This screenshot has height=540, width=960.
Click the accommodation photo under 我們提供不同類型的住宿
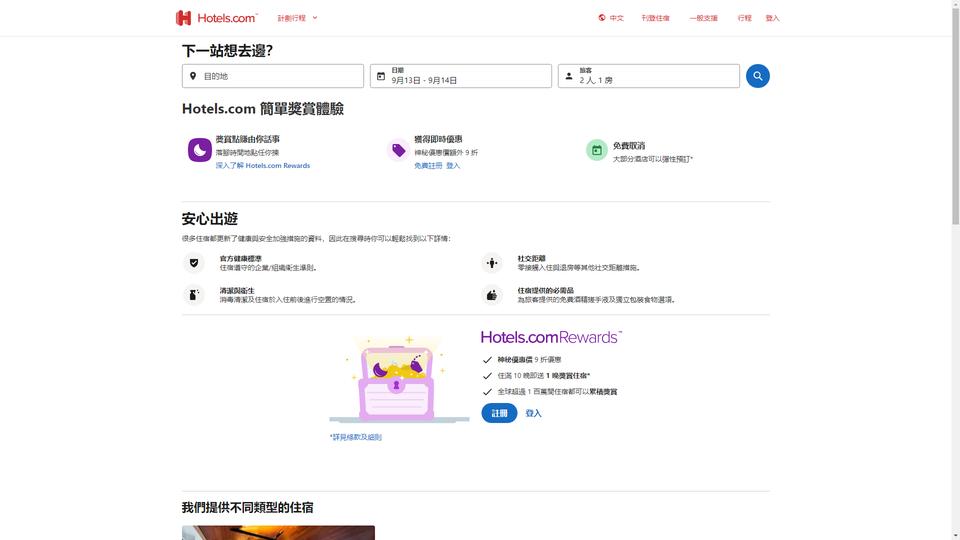click(x=278, y=532)
